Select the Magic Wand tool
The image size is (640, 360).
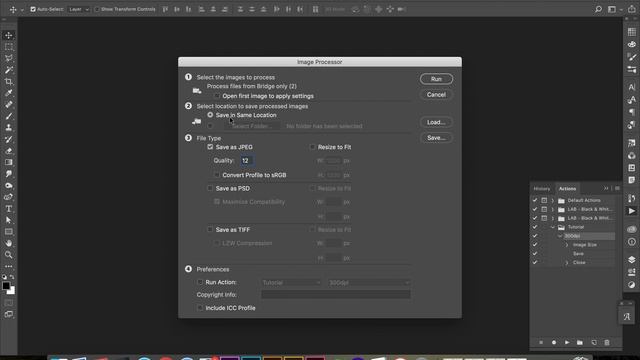9,70
